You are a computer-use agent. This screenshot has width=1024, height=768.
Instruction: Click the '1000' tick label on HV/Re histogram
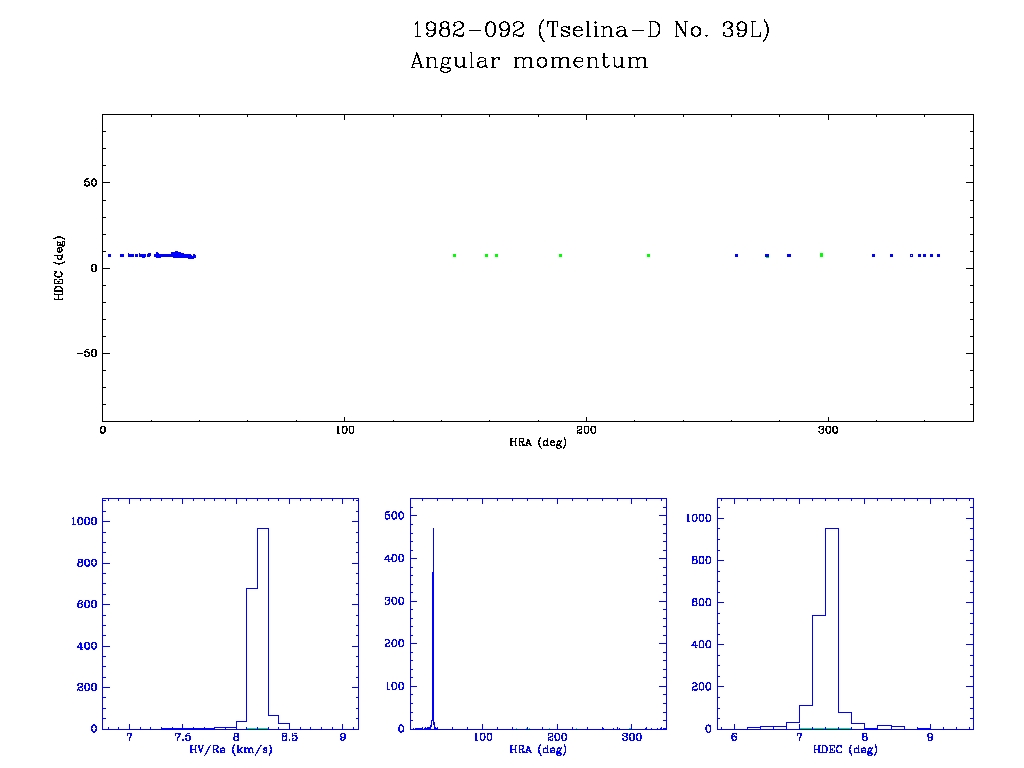tap(84, 521)
